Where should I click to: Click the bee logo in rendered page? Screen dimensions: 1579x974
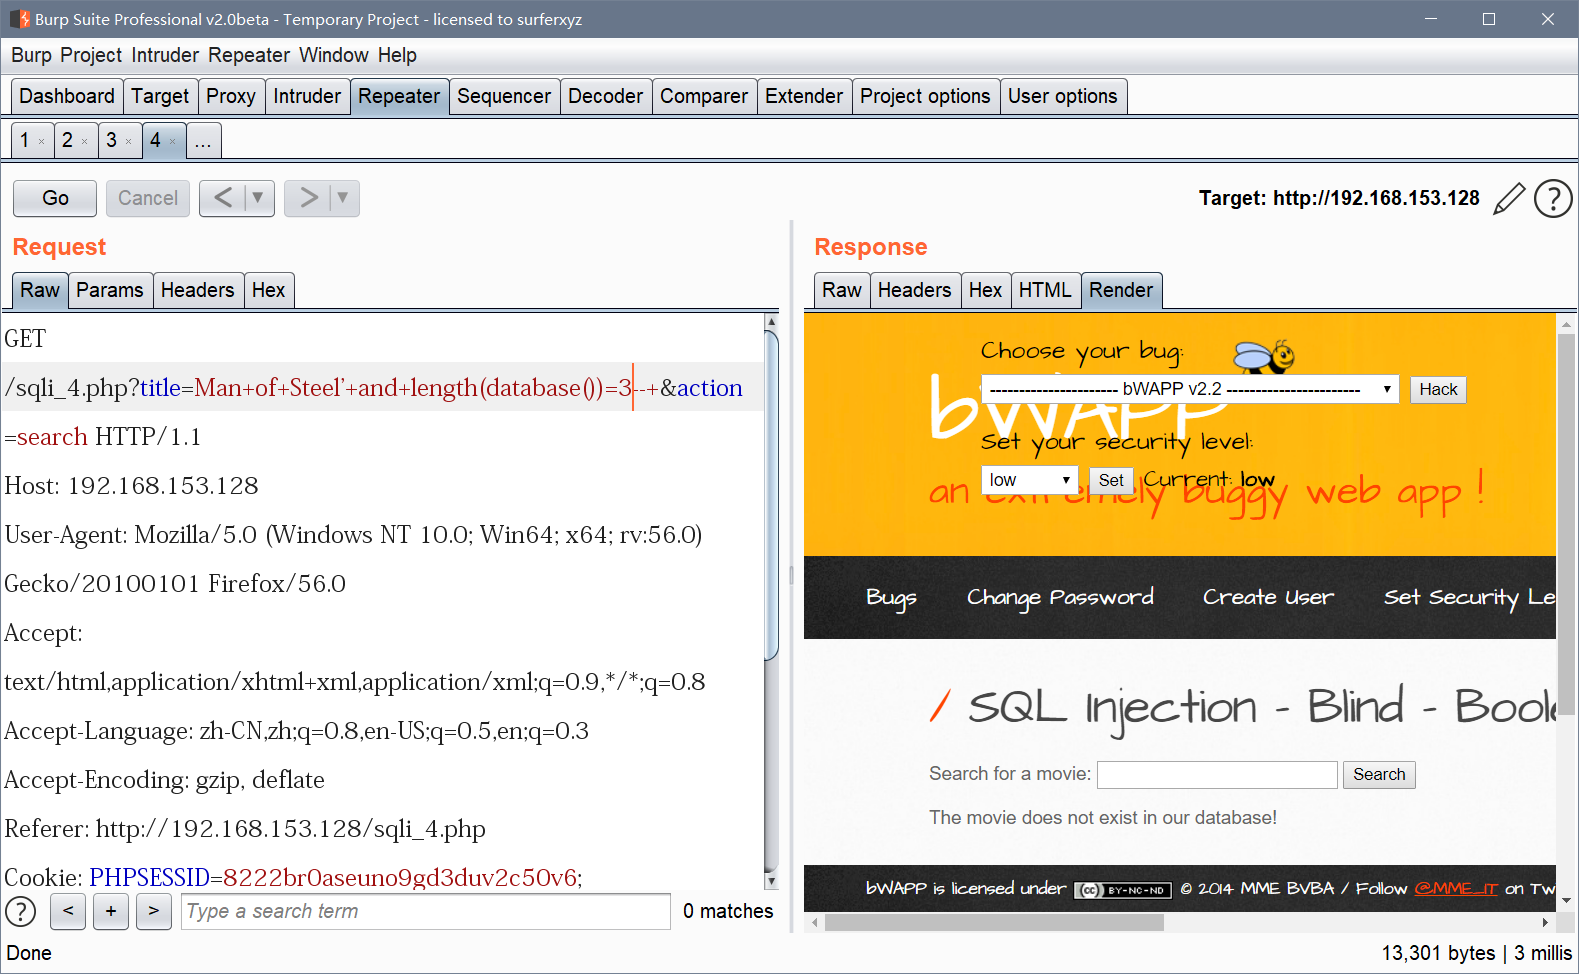click(1264, 355)
